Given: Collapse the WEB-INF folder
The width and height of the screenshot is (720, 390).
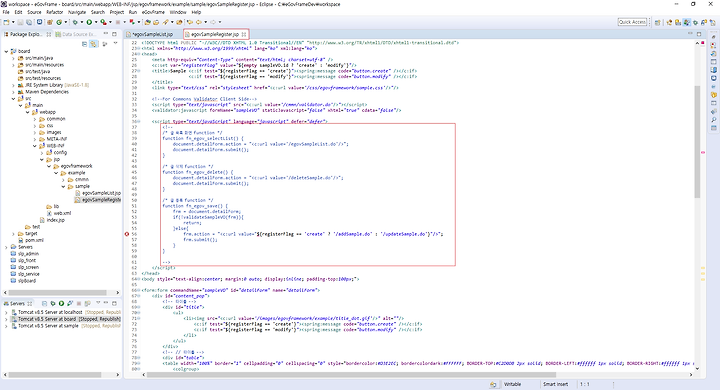Looking at the screenshot, I should 35,146.
